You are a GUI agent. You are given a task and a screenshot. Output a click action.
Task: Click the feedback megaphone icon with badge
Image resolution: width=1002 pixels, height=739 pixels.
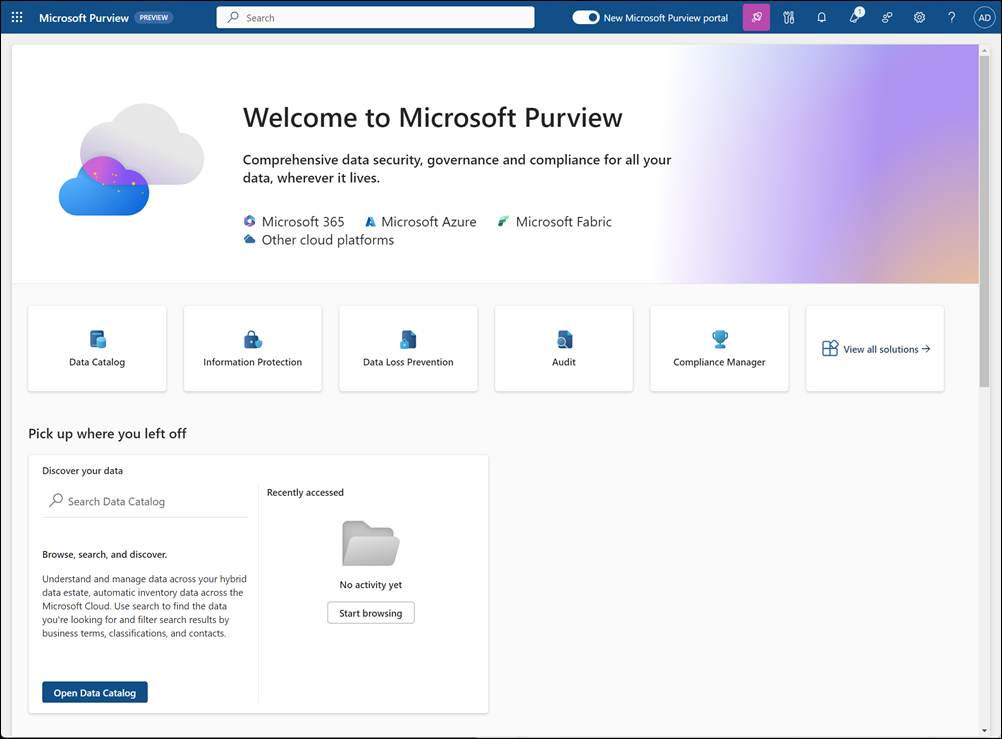tap(854, 17)
